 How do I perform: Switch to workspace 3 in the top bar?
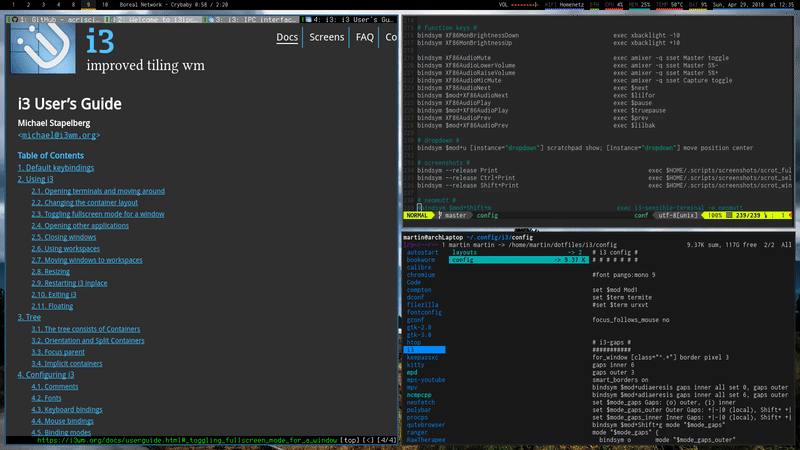[43, 4]
